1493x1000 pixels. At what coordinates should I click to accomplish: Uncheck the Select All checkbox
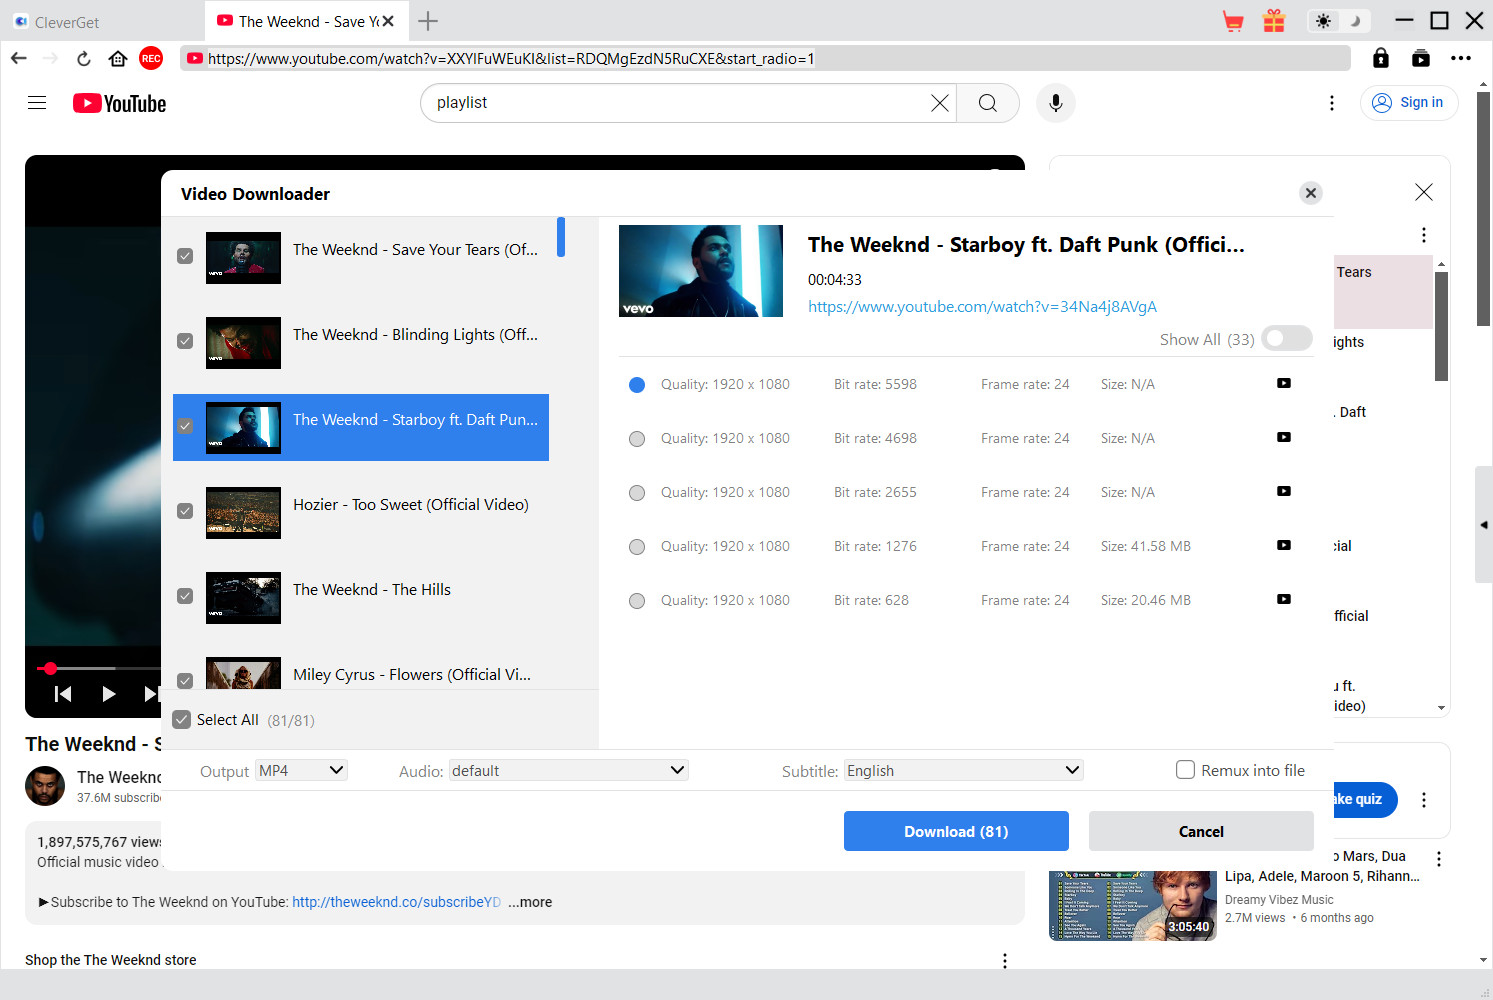coord(181,719)
